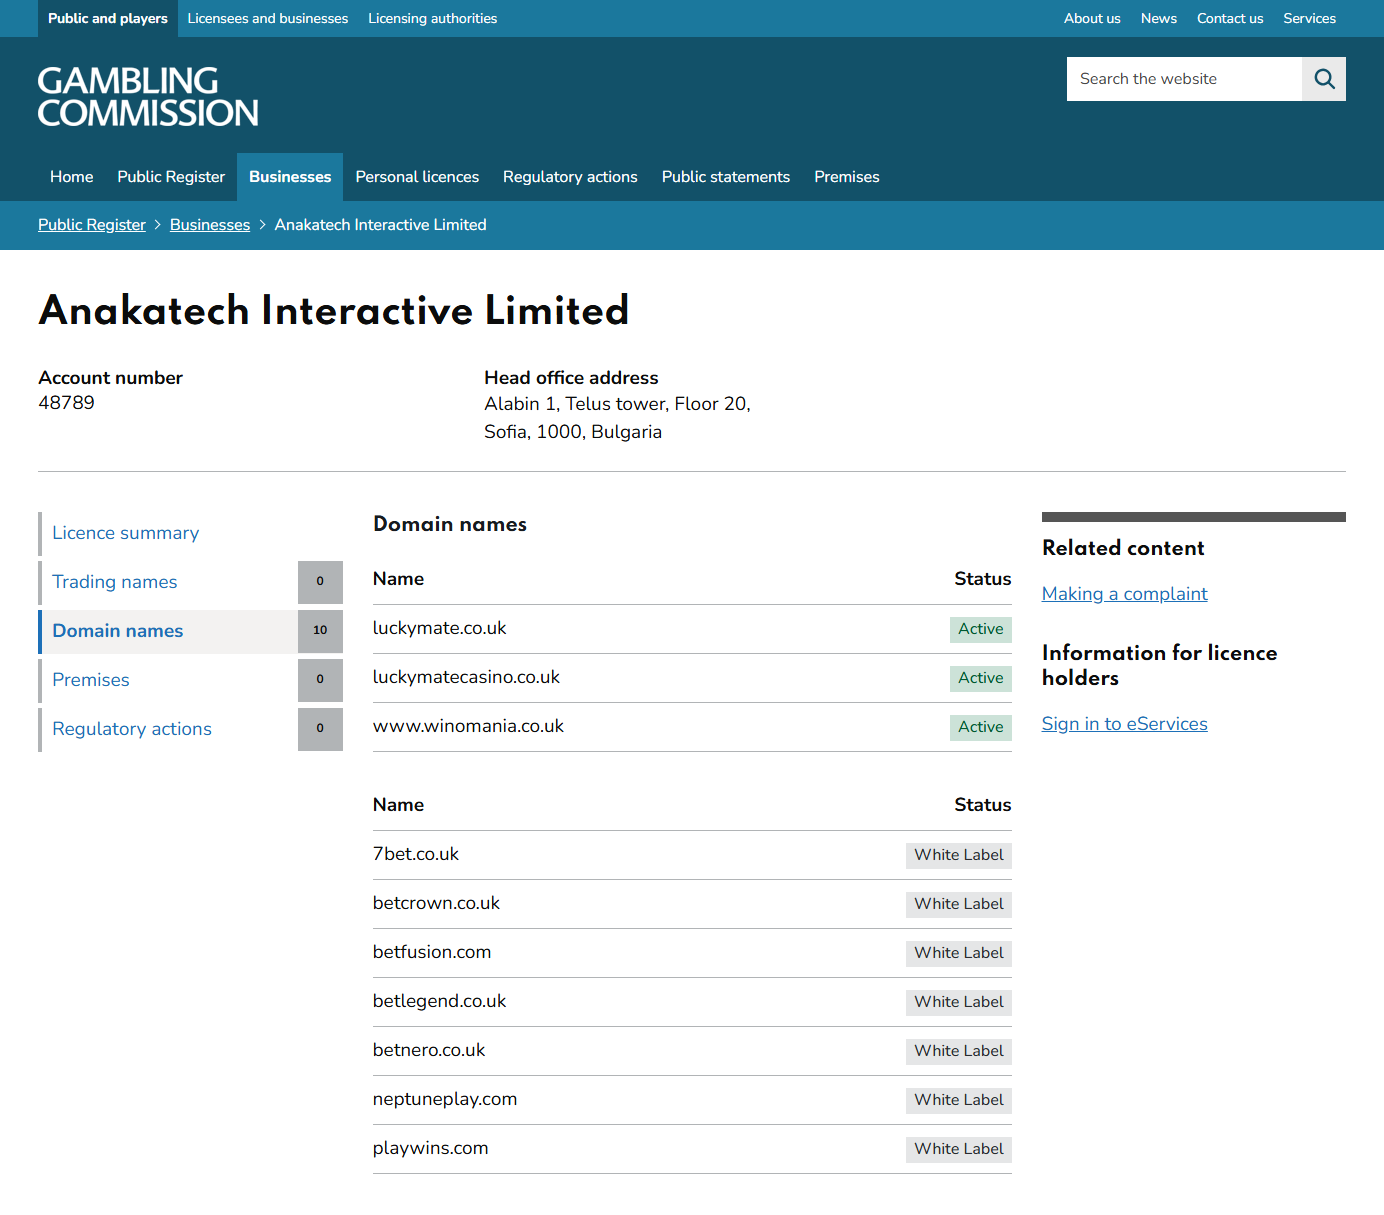
Task: Open the Making a complaint link
Action: (1124, 594)
